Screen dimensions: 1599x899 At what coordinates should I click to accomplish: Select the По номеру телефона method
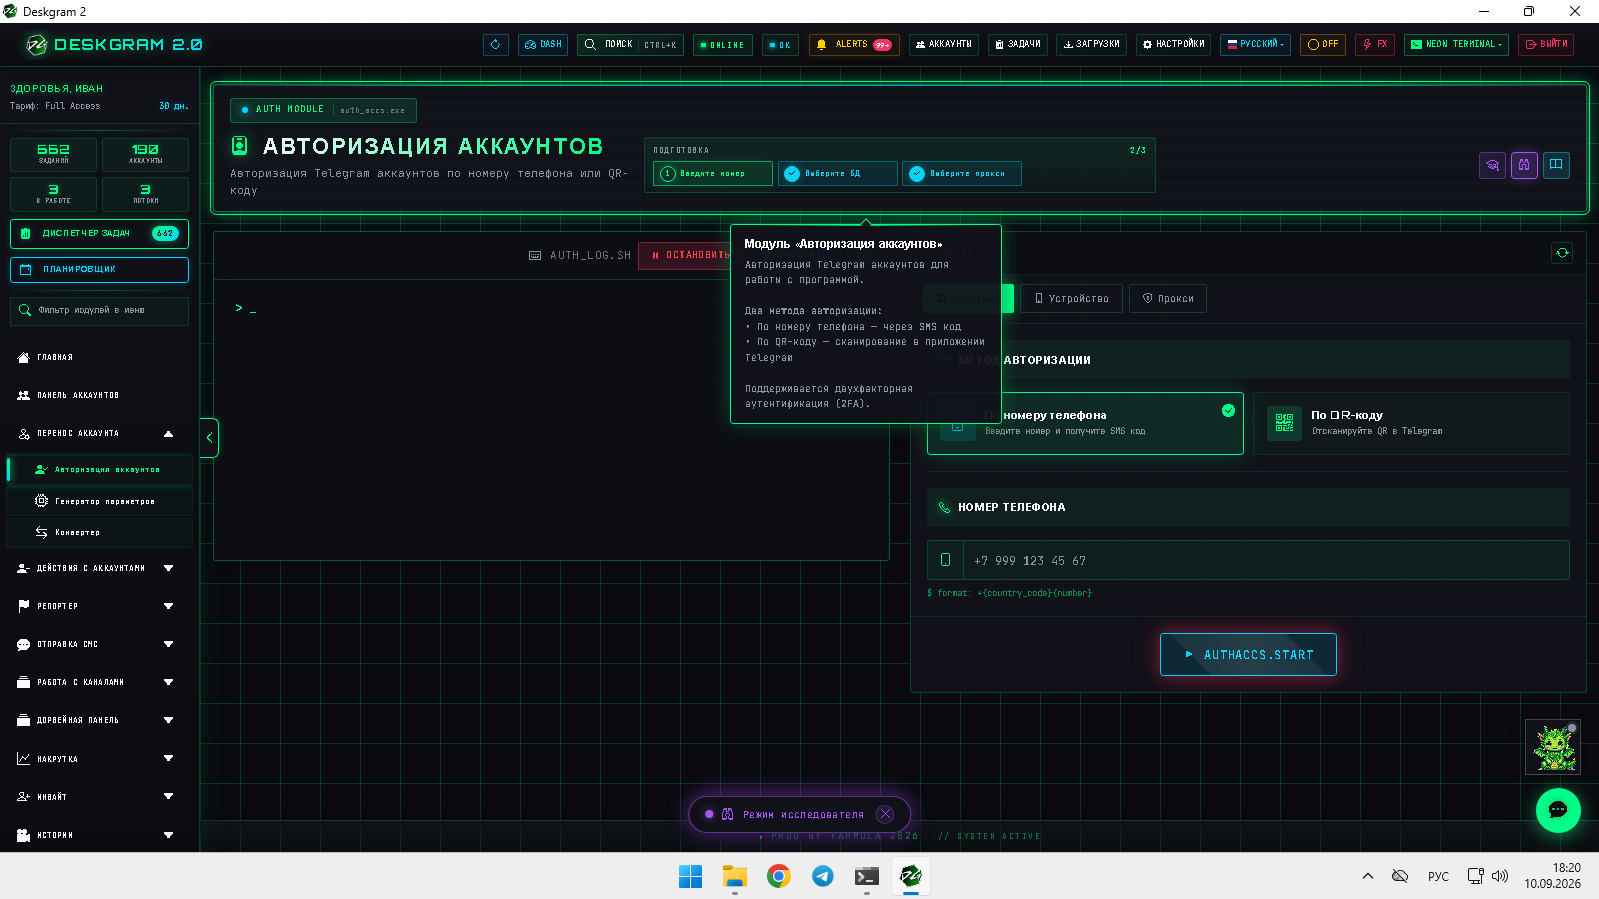pyautogui.click(x=1085, y=423)
